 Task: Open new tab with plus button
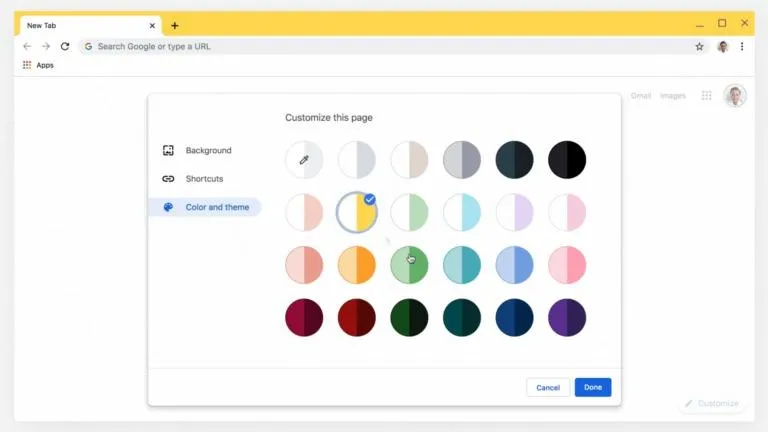tap(175, 26)
